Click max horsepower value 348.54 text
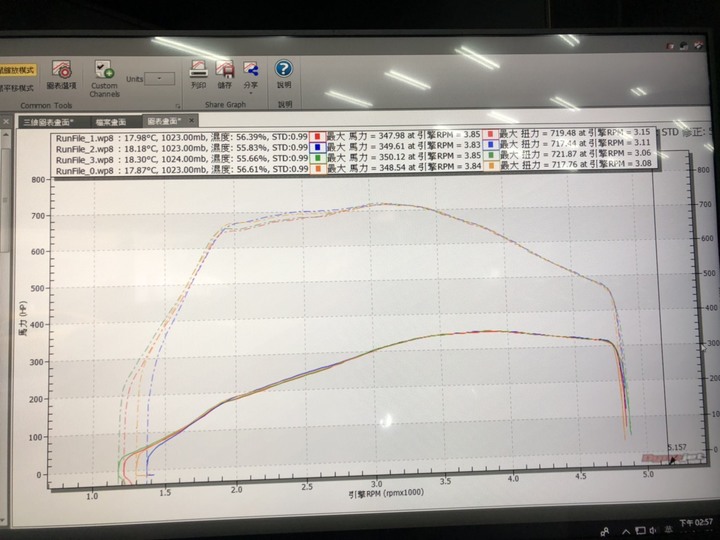The width and height of the screenshot is (720, 540). click(395, 168)
